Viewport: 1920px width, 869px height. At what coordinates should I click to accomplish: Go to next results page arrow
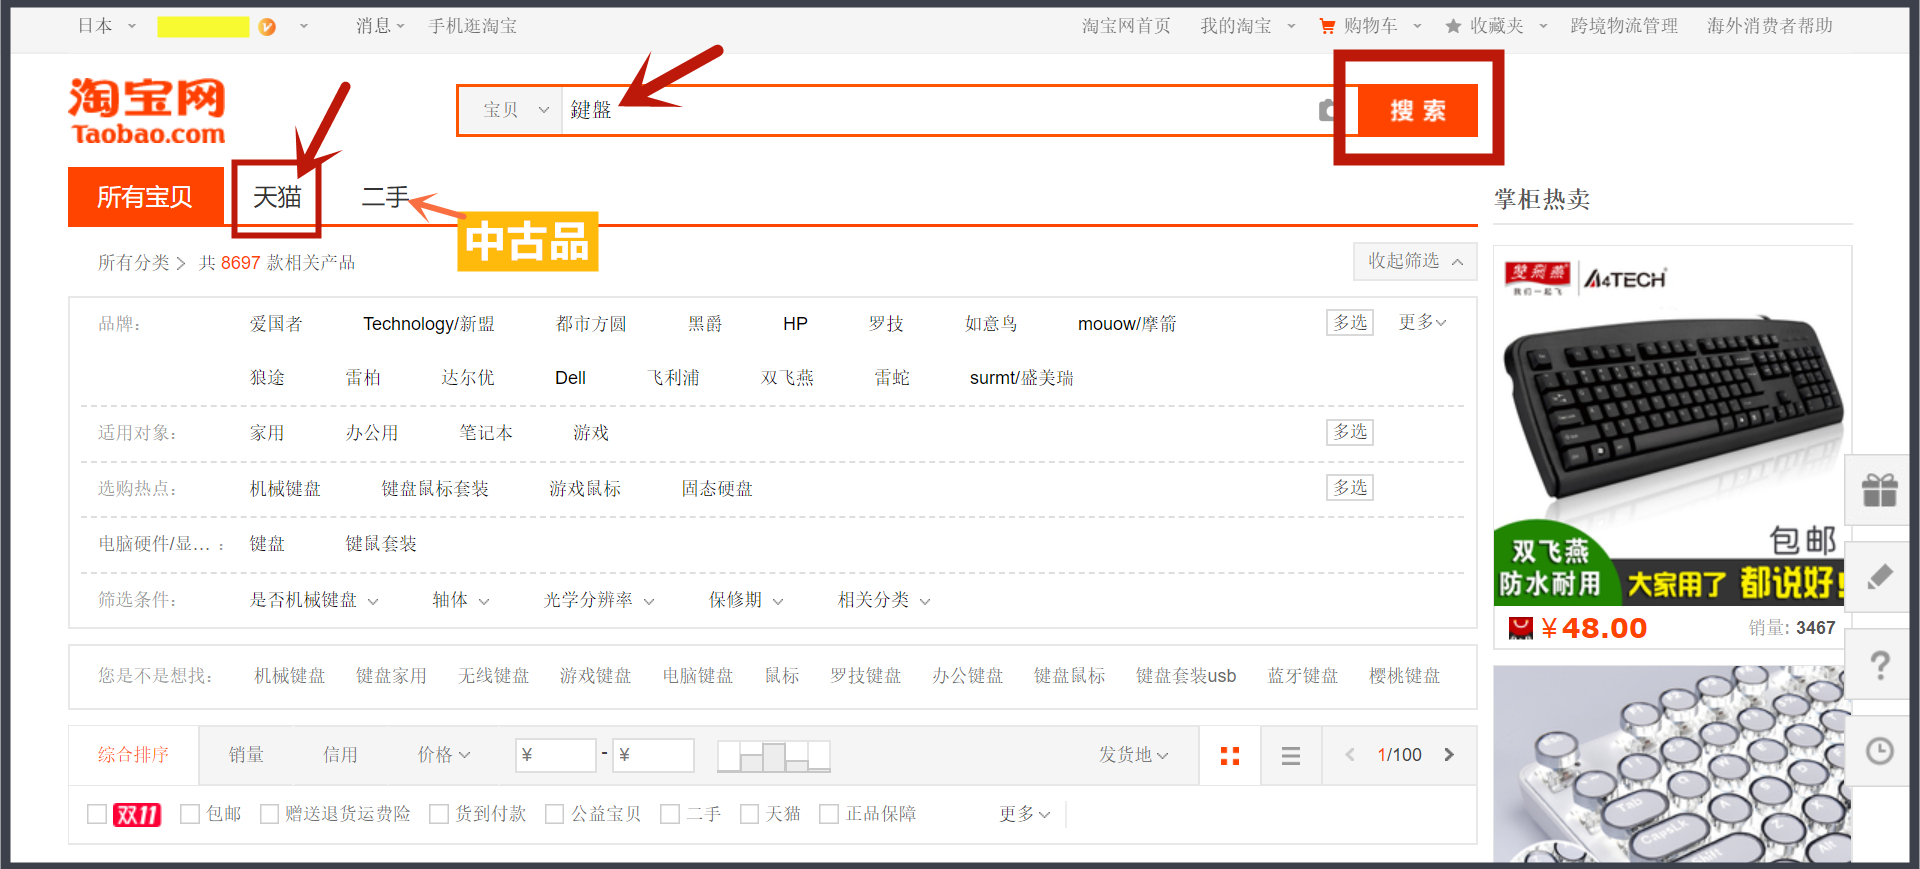coord(1449,755)
